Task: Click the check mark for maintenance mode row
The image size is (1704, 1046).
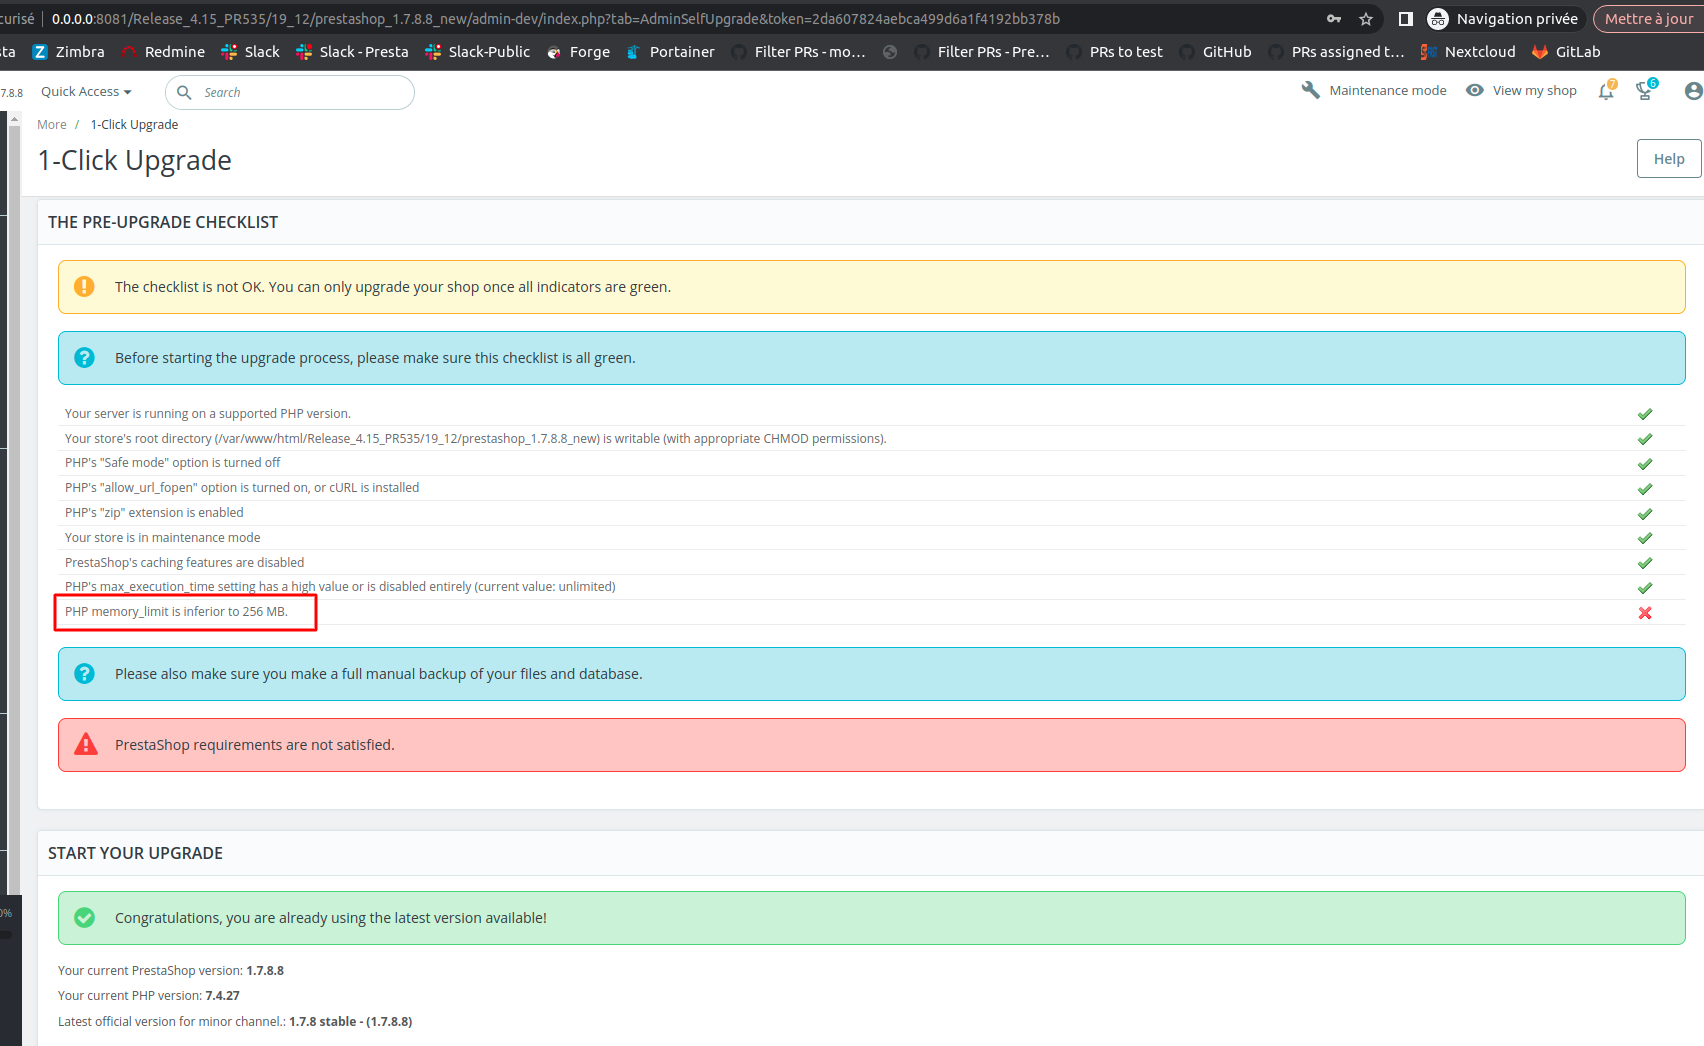Action: (x=1645, y=538)
